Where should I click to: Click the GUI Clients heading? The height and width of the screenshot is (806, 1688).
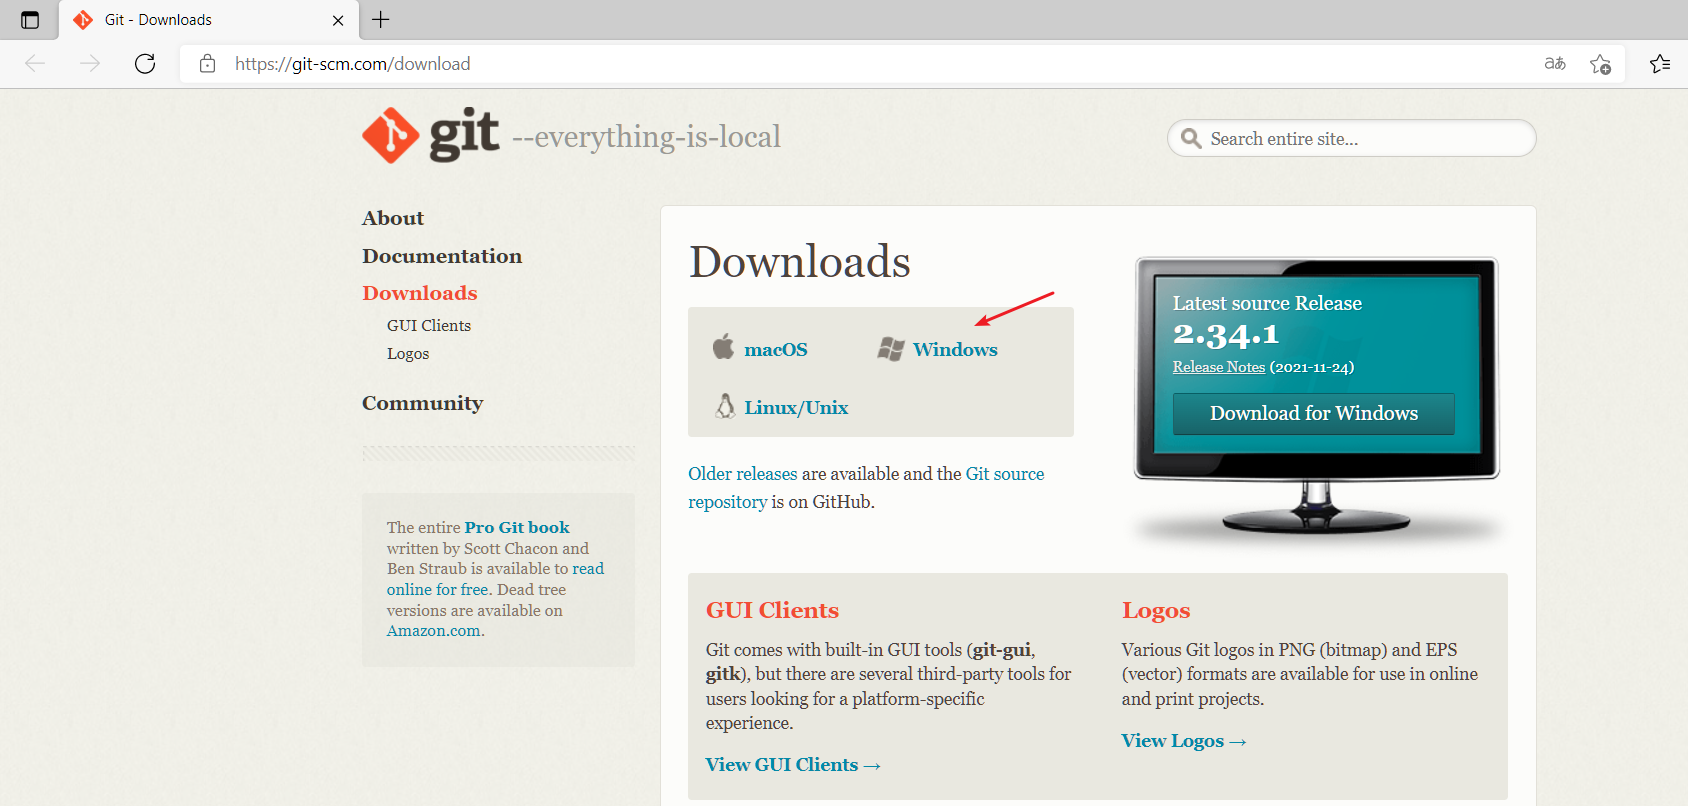(x=772, y=610)
